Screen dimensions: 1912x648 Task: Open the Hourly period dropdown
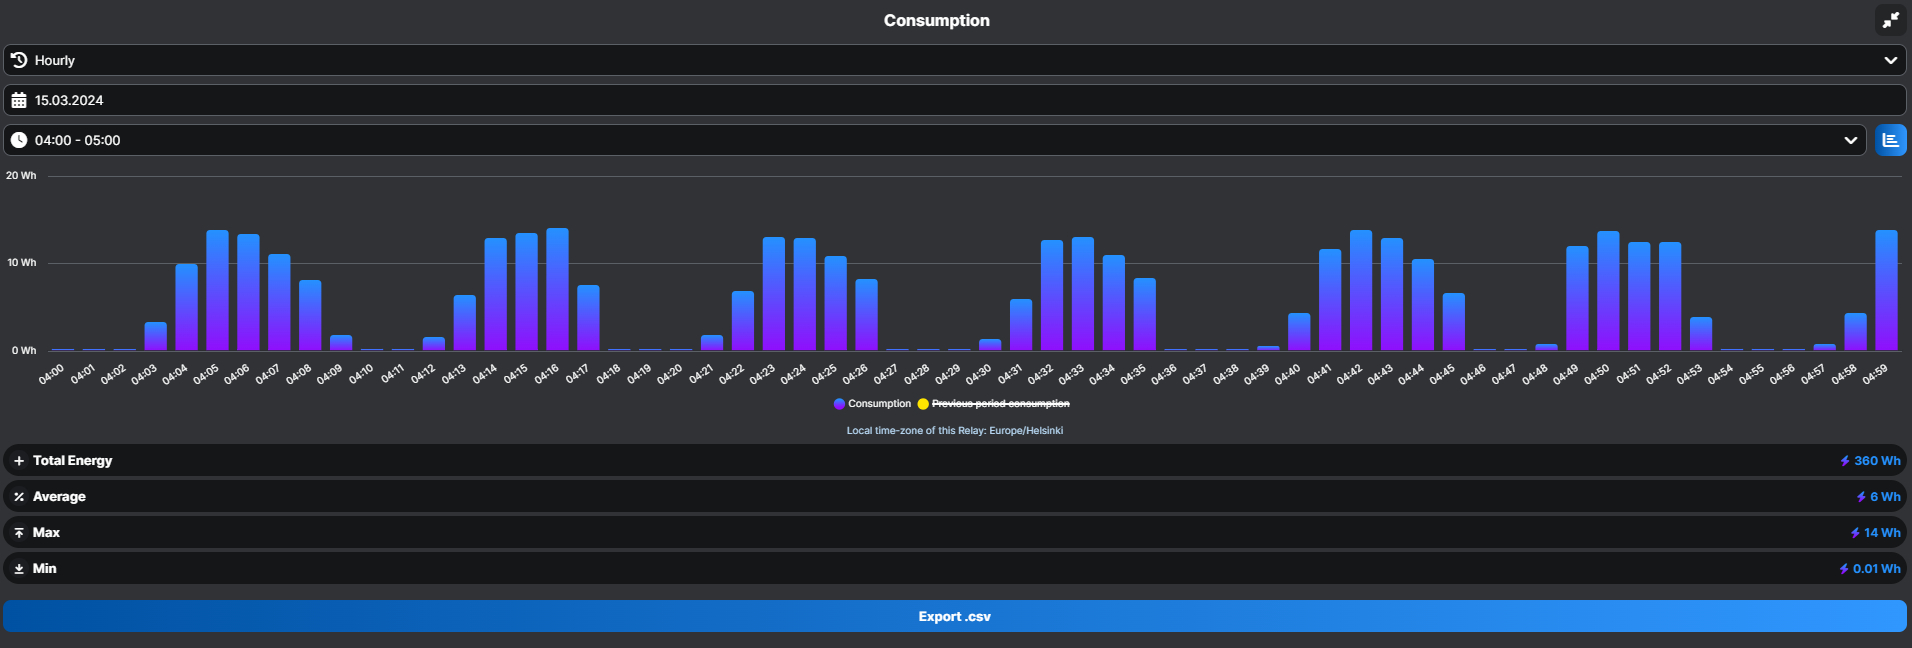tap(1890, 60)
